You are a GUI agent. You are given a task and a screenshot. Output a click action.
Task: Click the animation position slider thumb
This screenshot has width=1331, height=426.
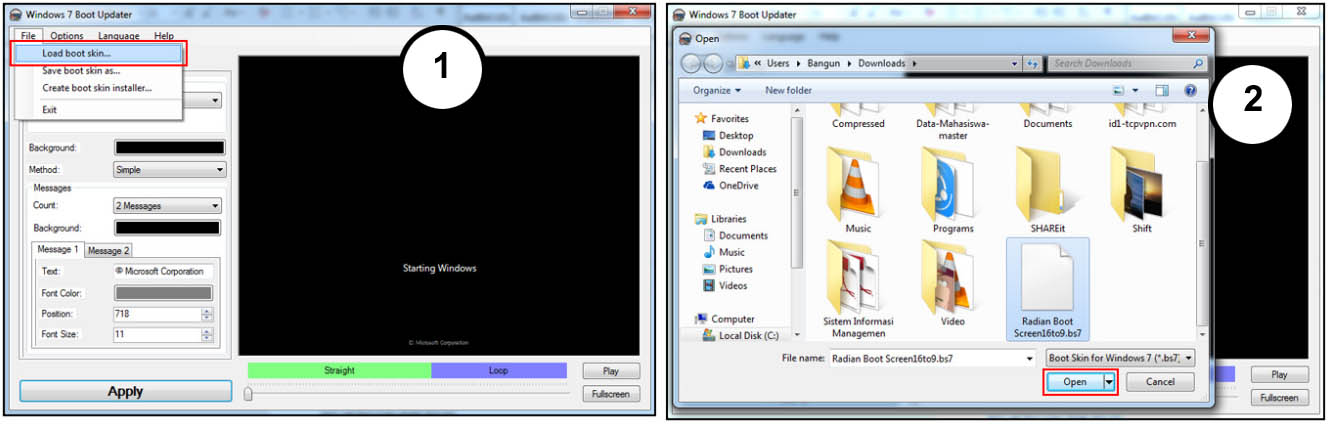(x=248, y=394)
